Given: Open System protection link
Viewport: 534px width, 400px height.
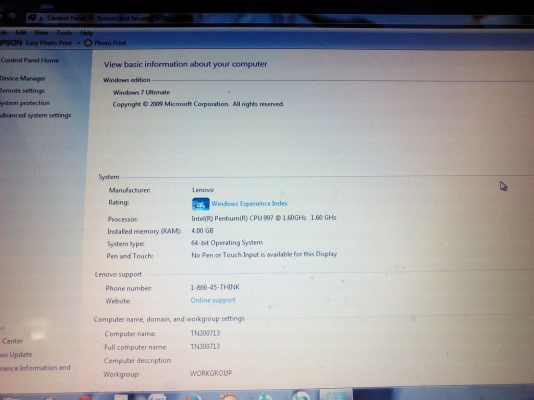Looking at the screenshot, I should [25, 103].
